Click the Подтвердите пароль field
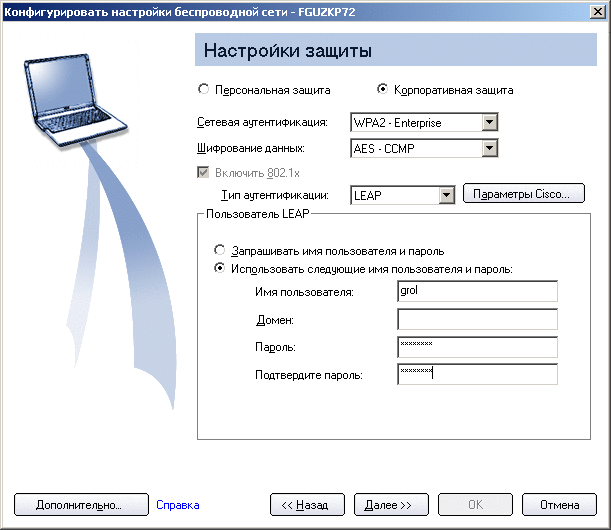This screenshot has width=611, height=530. point(476,374)
